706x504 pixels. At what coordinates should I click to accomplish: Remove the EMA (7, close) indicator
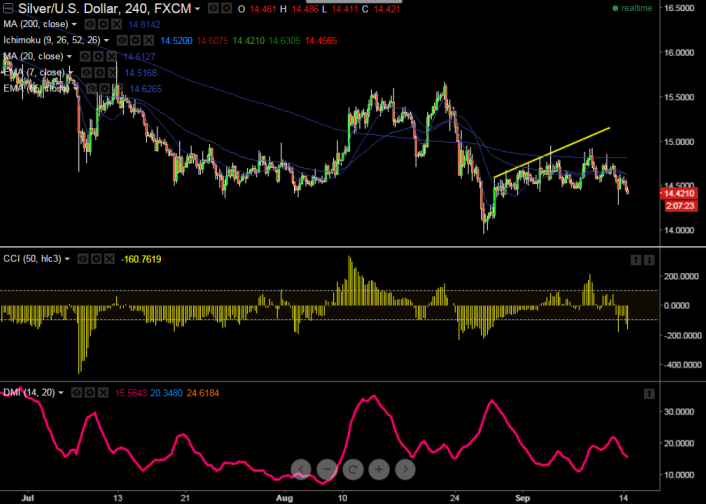(x=113, y=73)
